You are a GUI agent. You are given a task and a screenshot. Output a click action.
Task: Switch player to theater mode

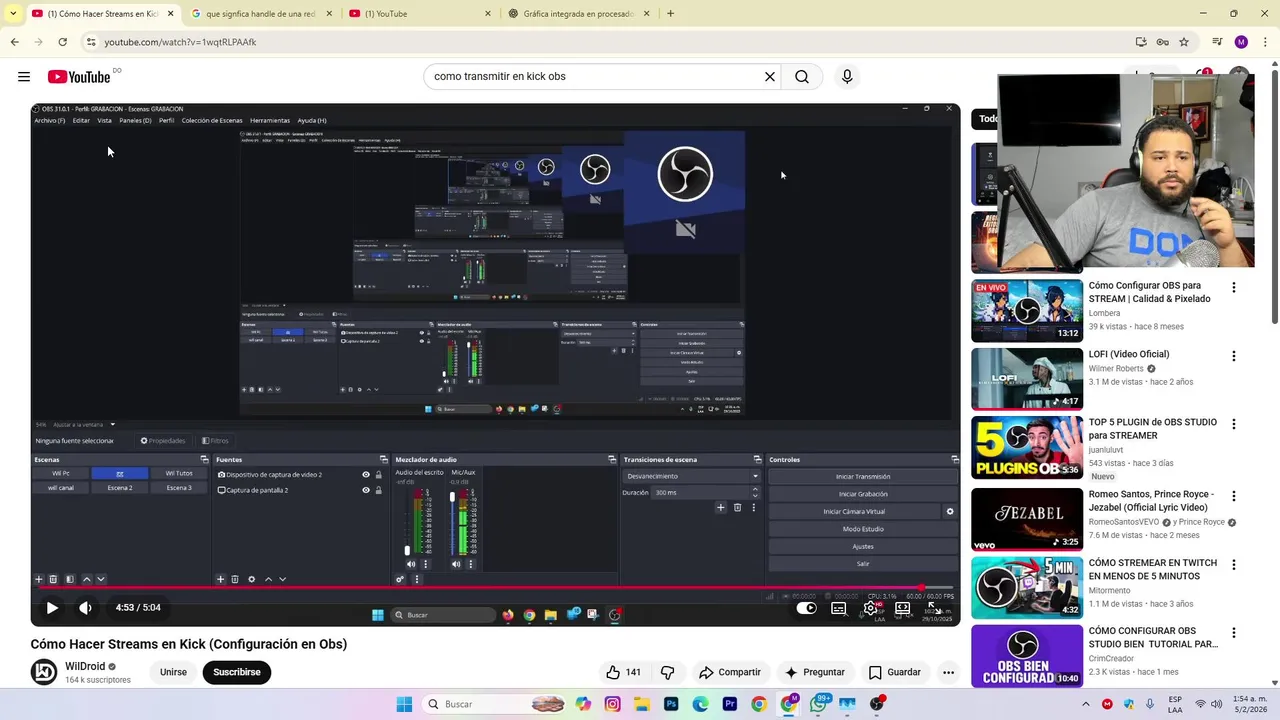(902, 608)
